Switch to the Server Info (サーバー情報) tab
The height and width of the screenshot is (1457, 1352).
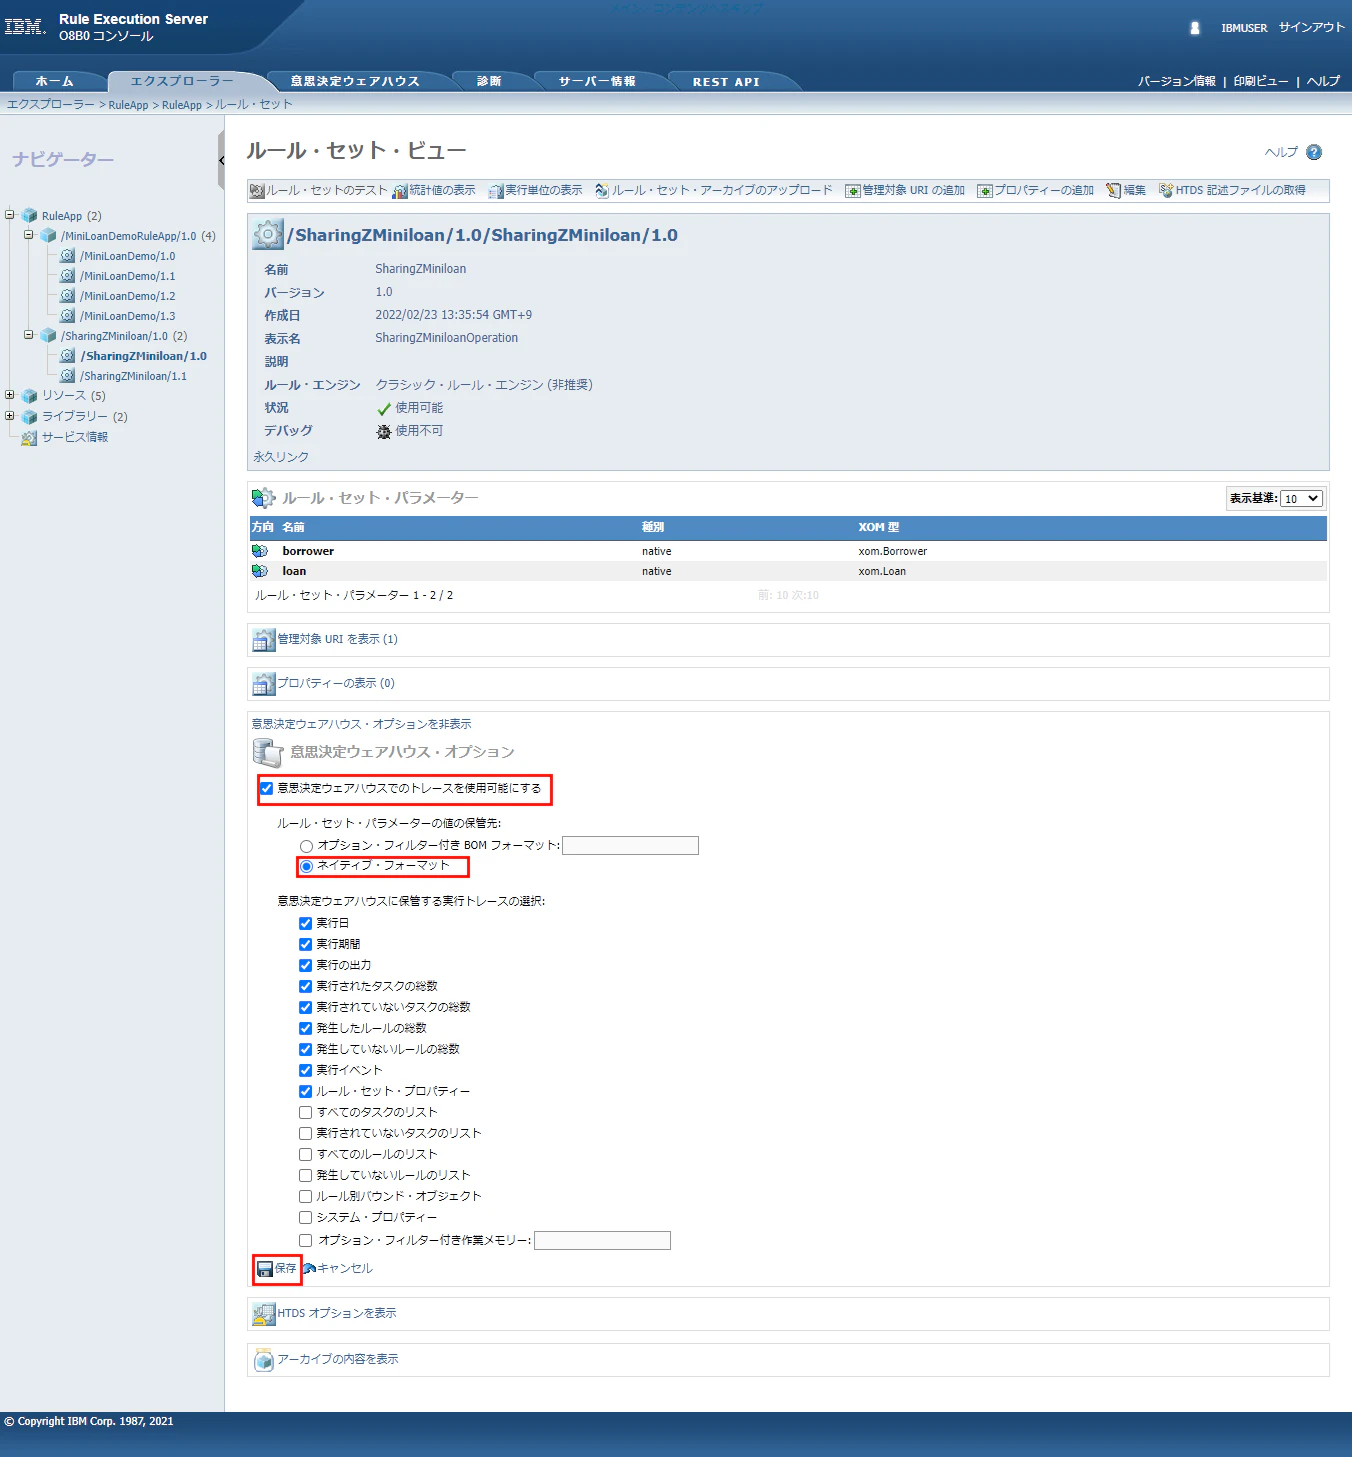(x=597, y=81)
